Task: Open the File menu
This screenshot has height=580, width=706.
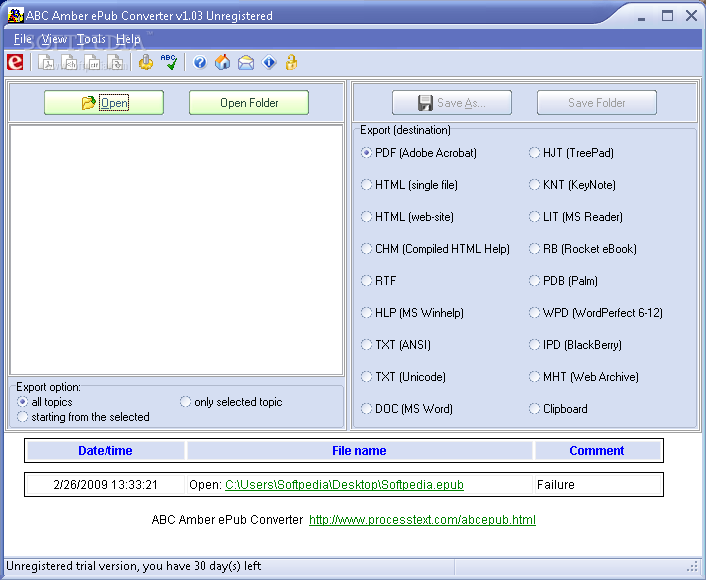Action: 23,39
